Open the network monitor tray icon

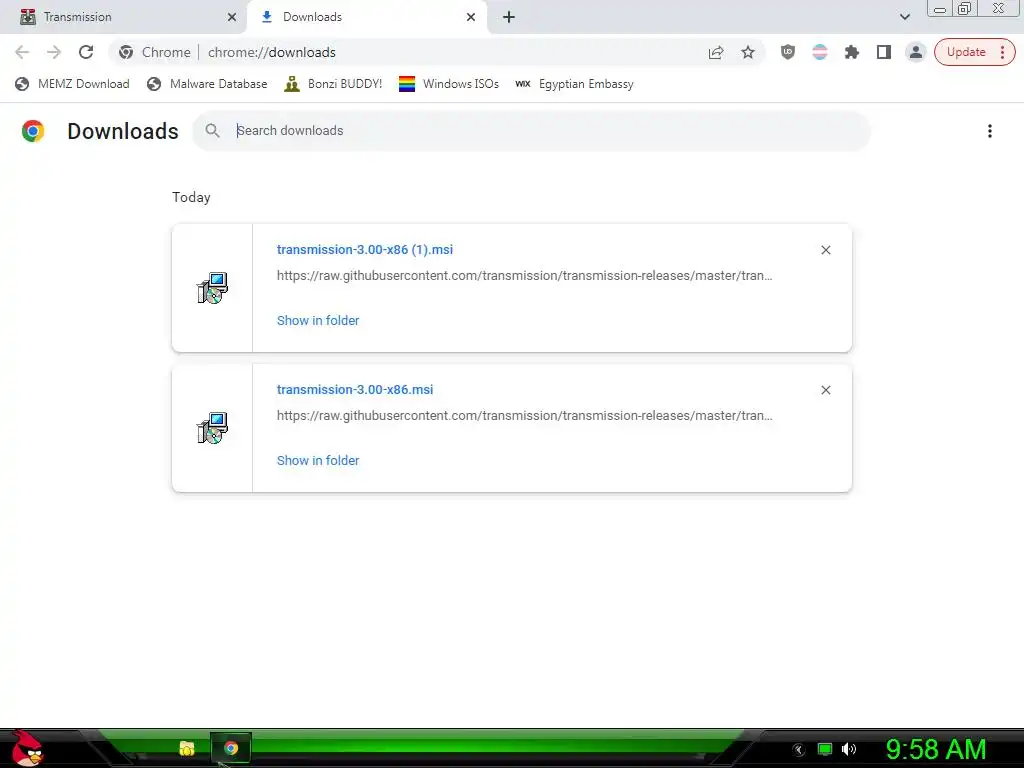coord(825,749)
